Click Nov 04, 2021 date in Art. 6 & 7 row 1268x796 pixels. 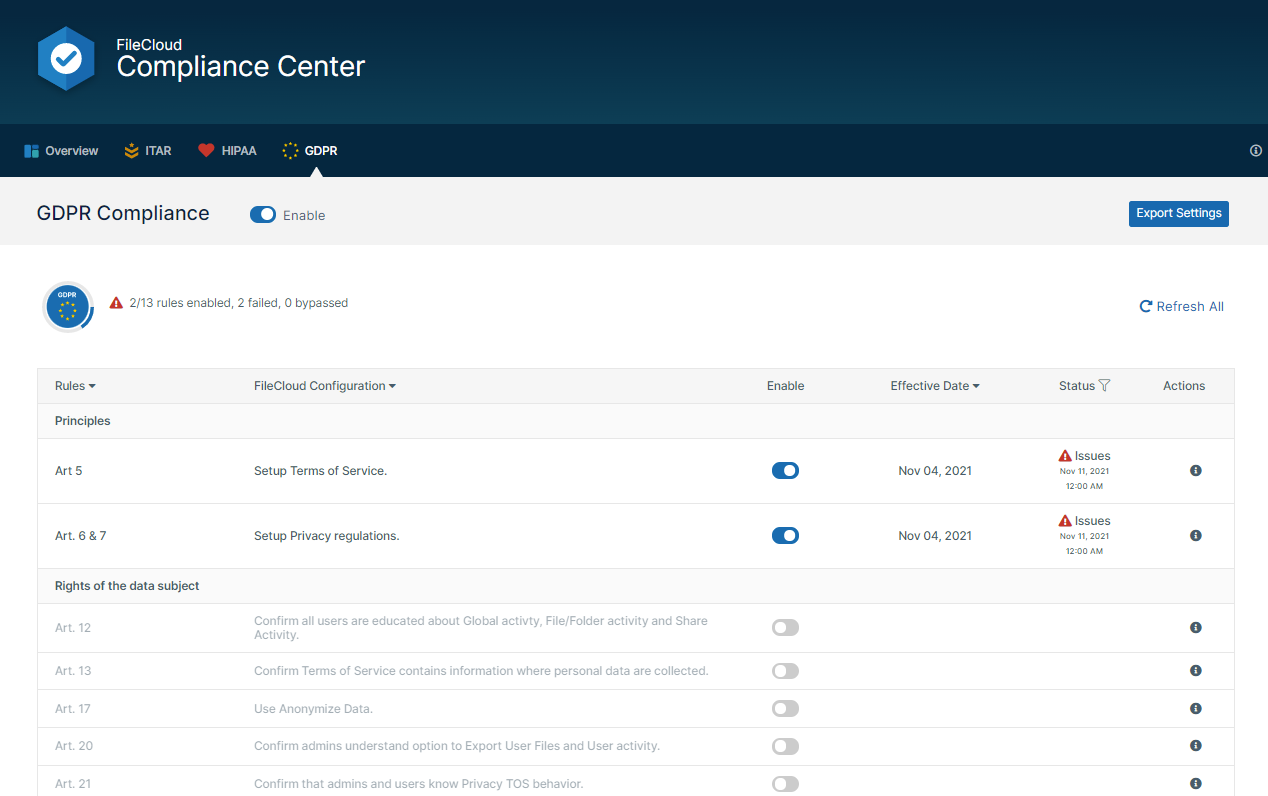pos(935,535)
